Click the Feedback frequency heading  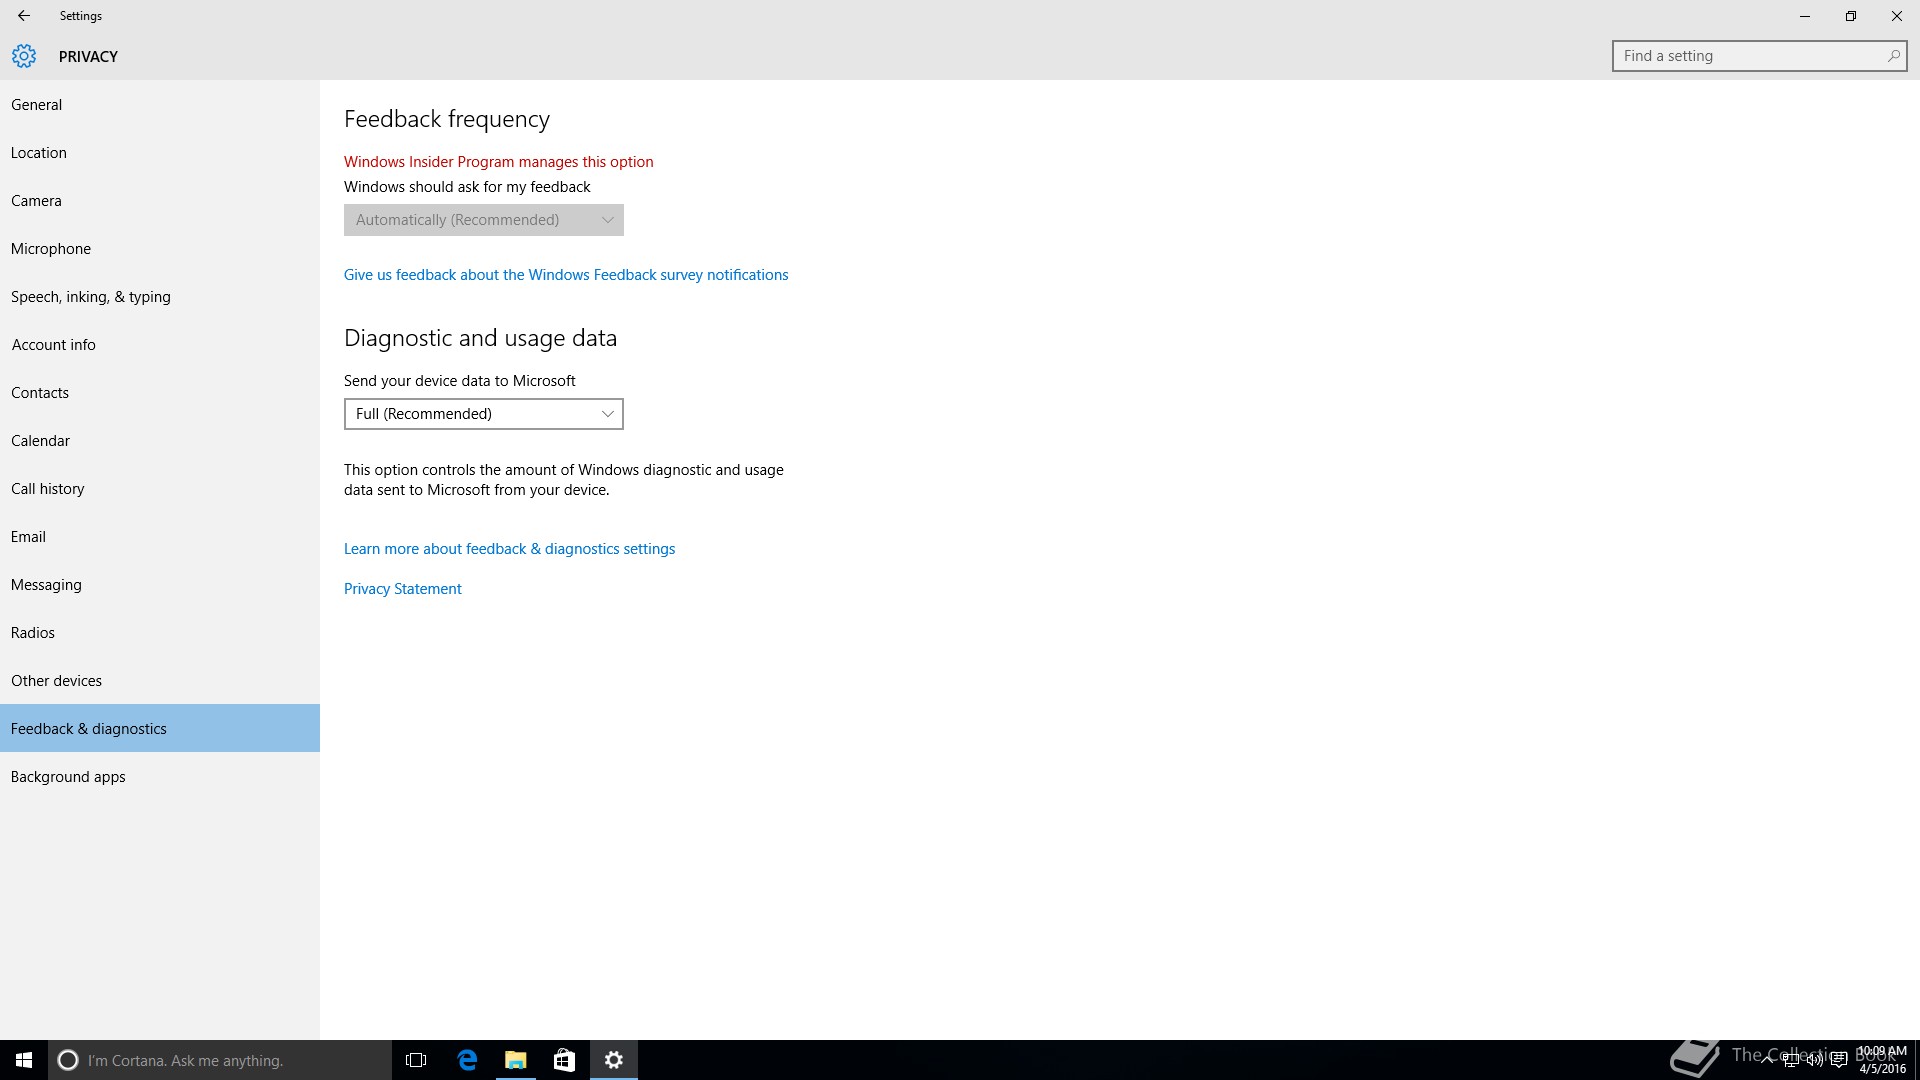[x=447, y=119]
